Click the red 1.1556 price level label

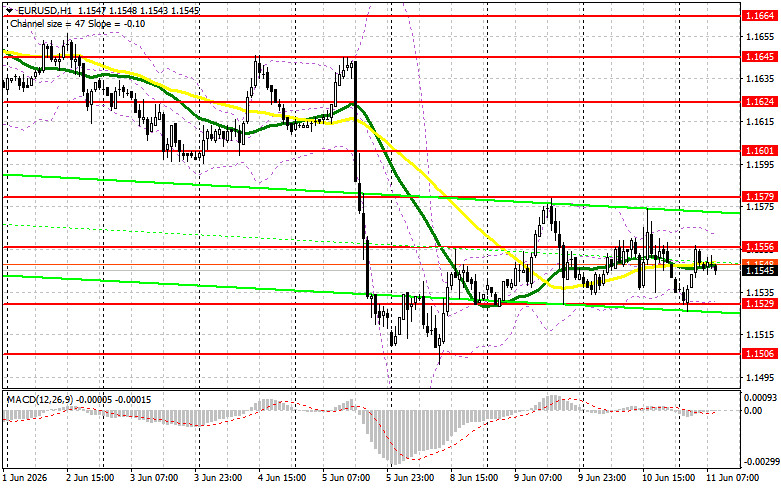pos(760,247)
